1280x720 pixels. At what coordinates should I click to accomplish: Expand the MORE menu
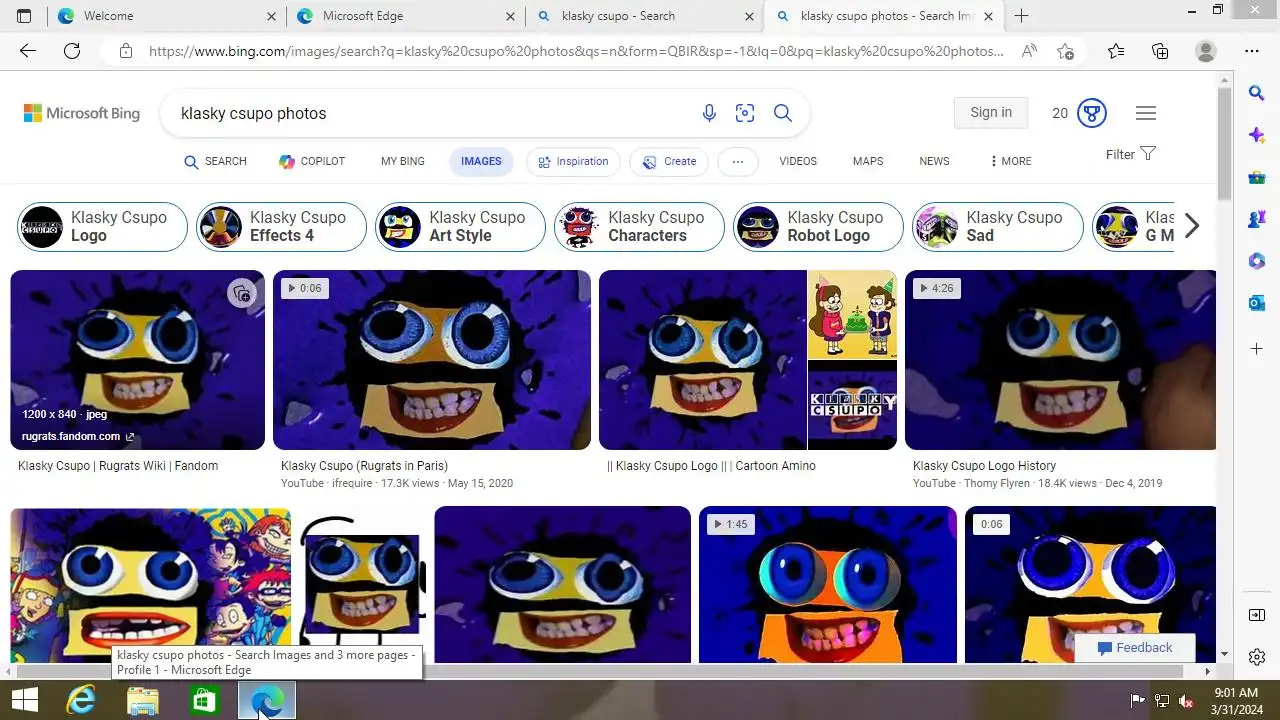coord(1010,161)
